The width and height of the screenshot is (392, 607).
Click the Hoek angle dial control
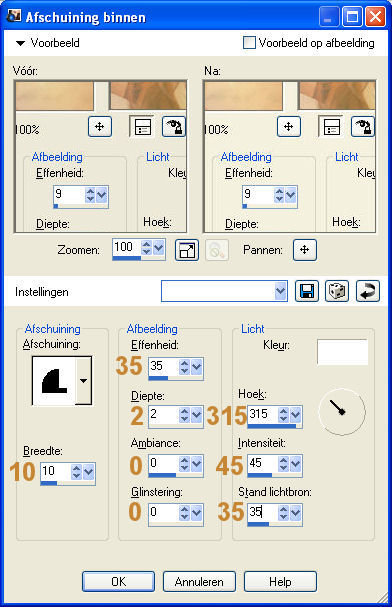pos(342,412)
